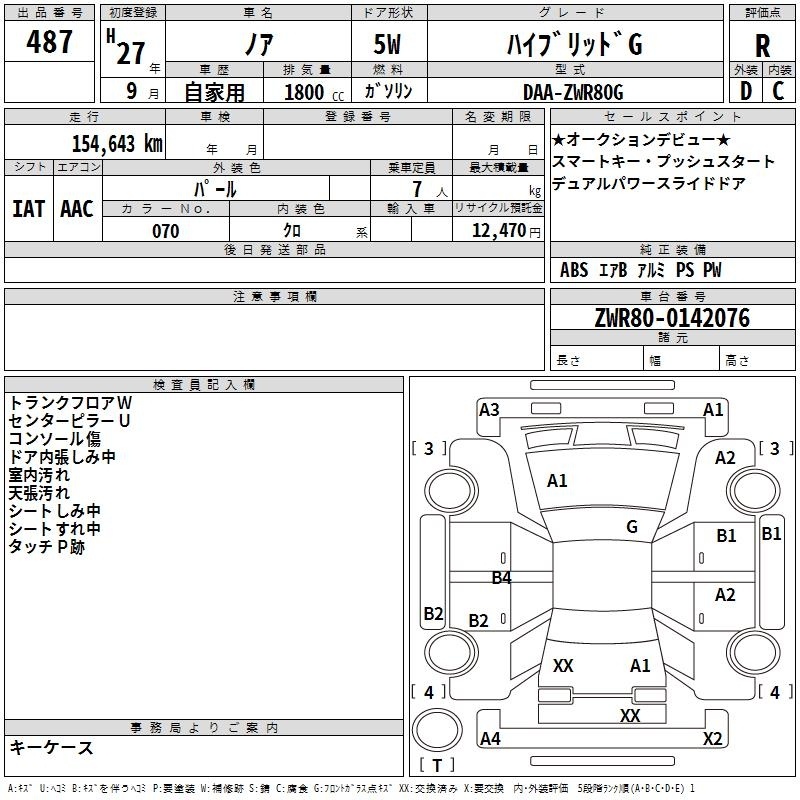800x800 pixels.
Task: Click the 注意事項欄 header
Action: 274,296
